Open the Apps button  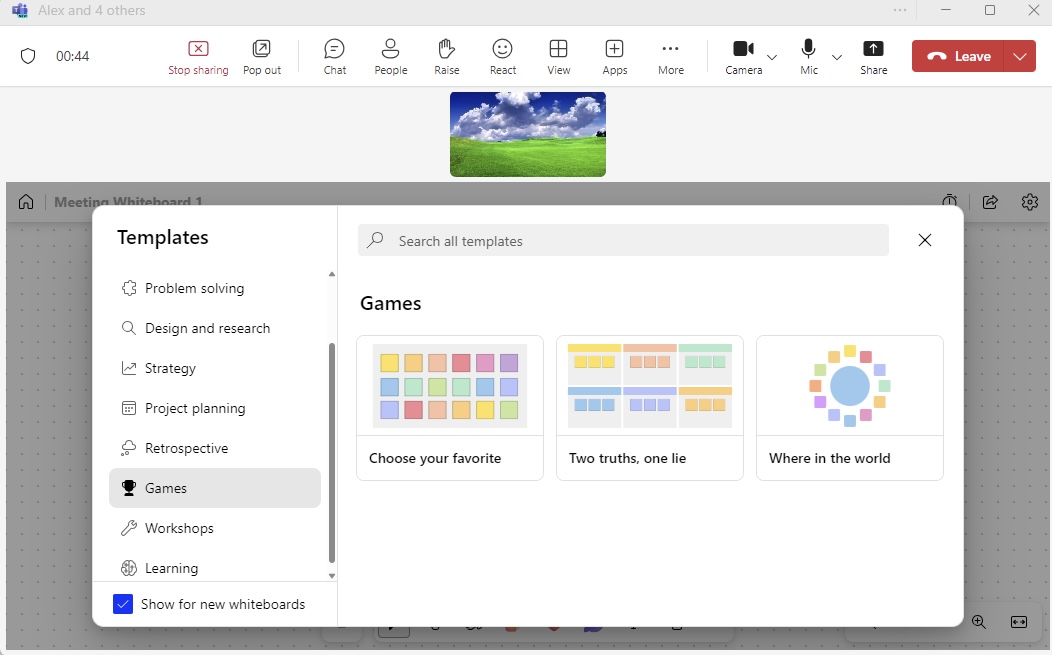615,56
